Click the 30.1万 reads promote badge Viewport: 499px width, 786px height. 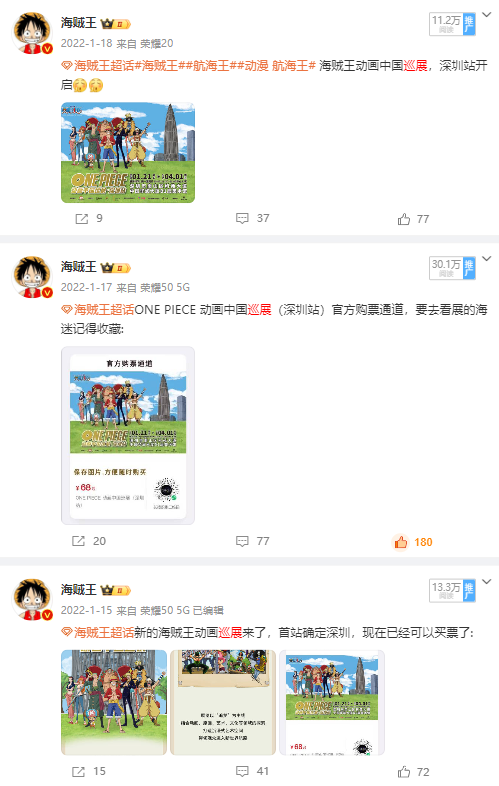point(452,268)
